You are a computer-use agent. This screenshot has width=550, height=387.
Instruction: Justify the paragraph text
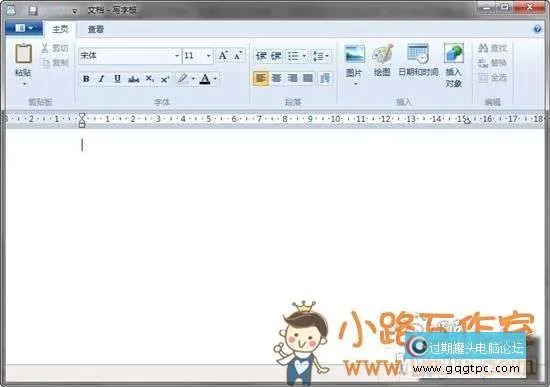tap(308, 78)
